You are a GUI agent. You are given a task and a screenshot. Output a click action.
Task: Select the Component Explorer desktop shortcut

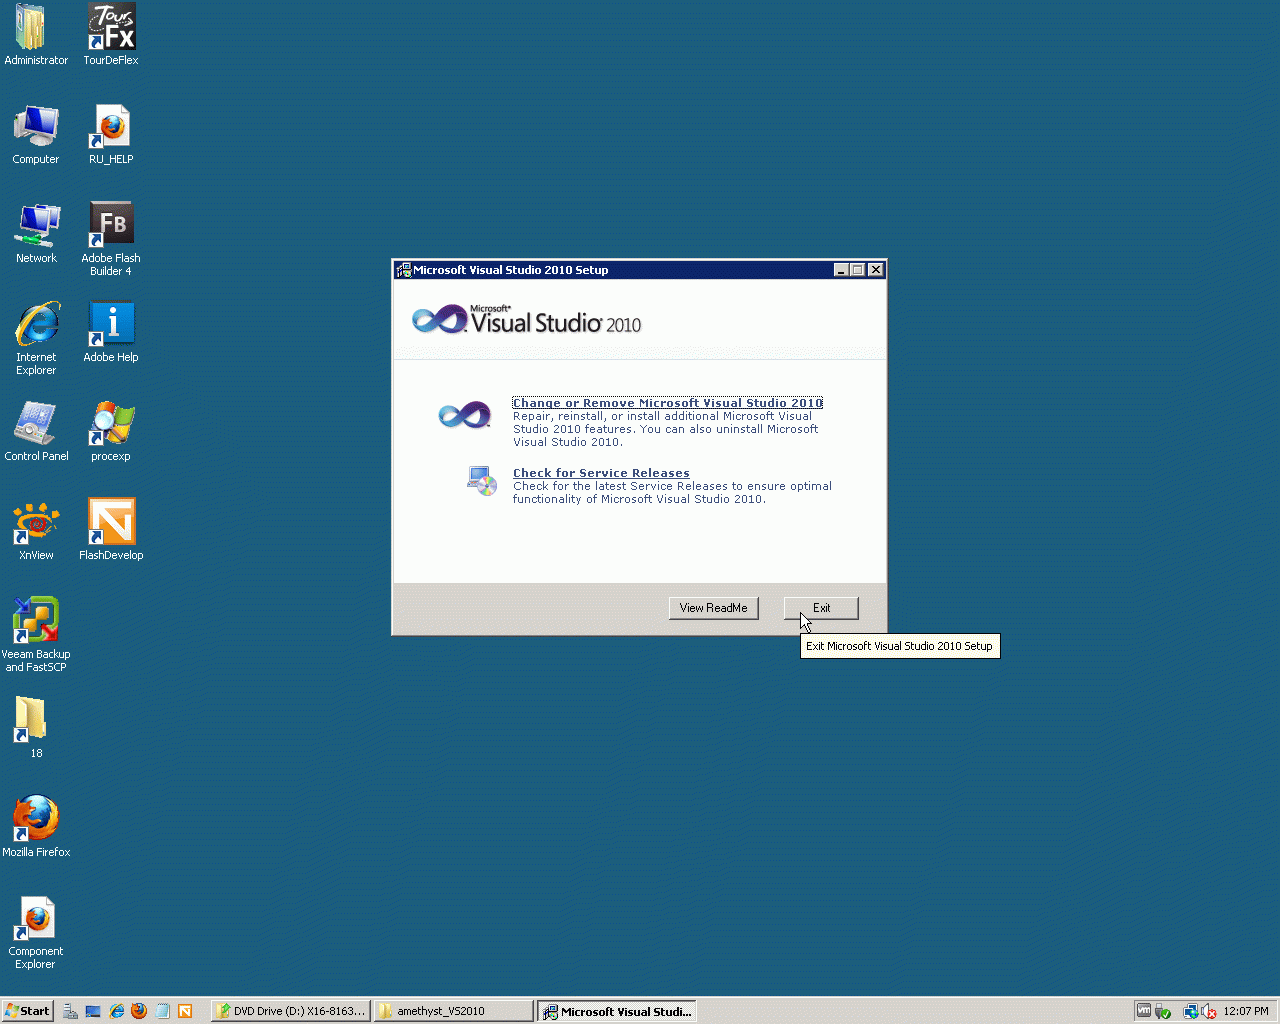point(36,932)
